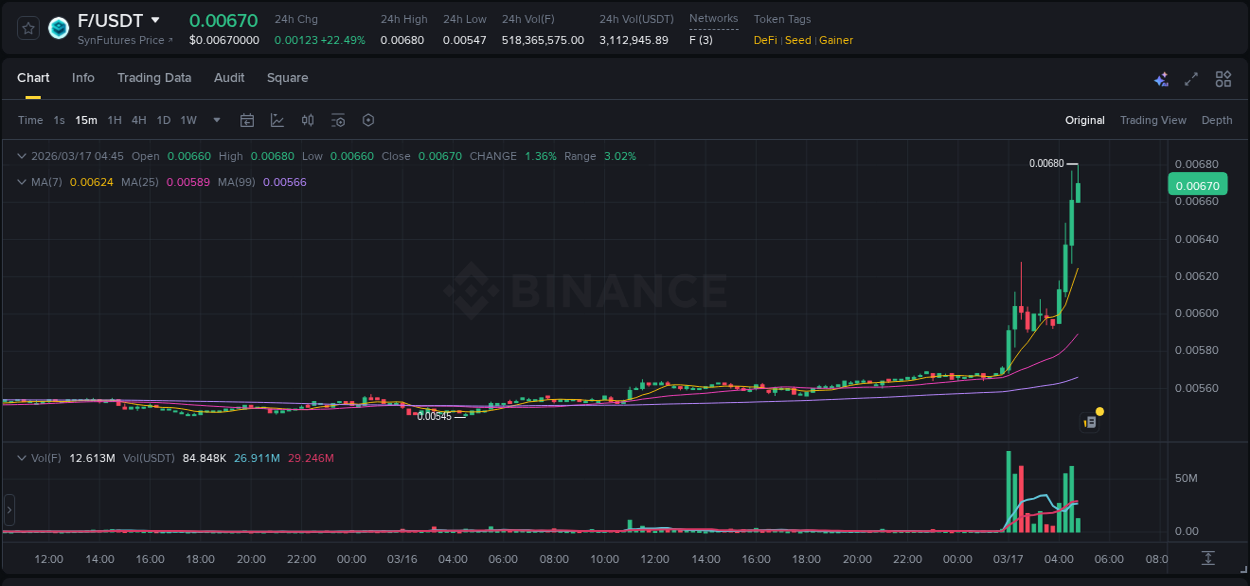Switch chart to Trading View mode
This screenshot has width=1250, height=586.
click(1152, 120)
